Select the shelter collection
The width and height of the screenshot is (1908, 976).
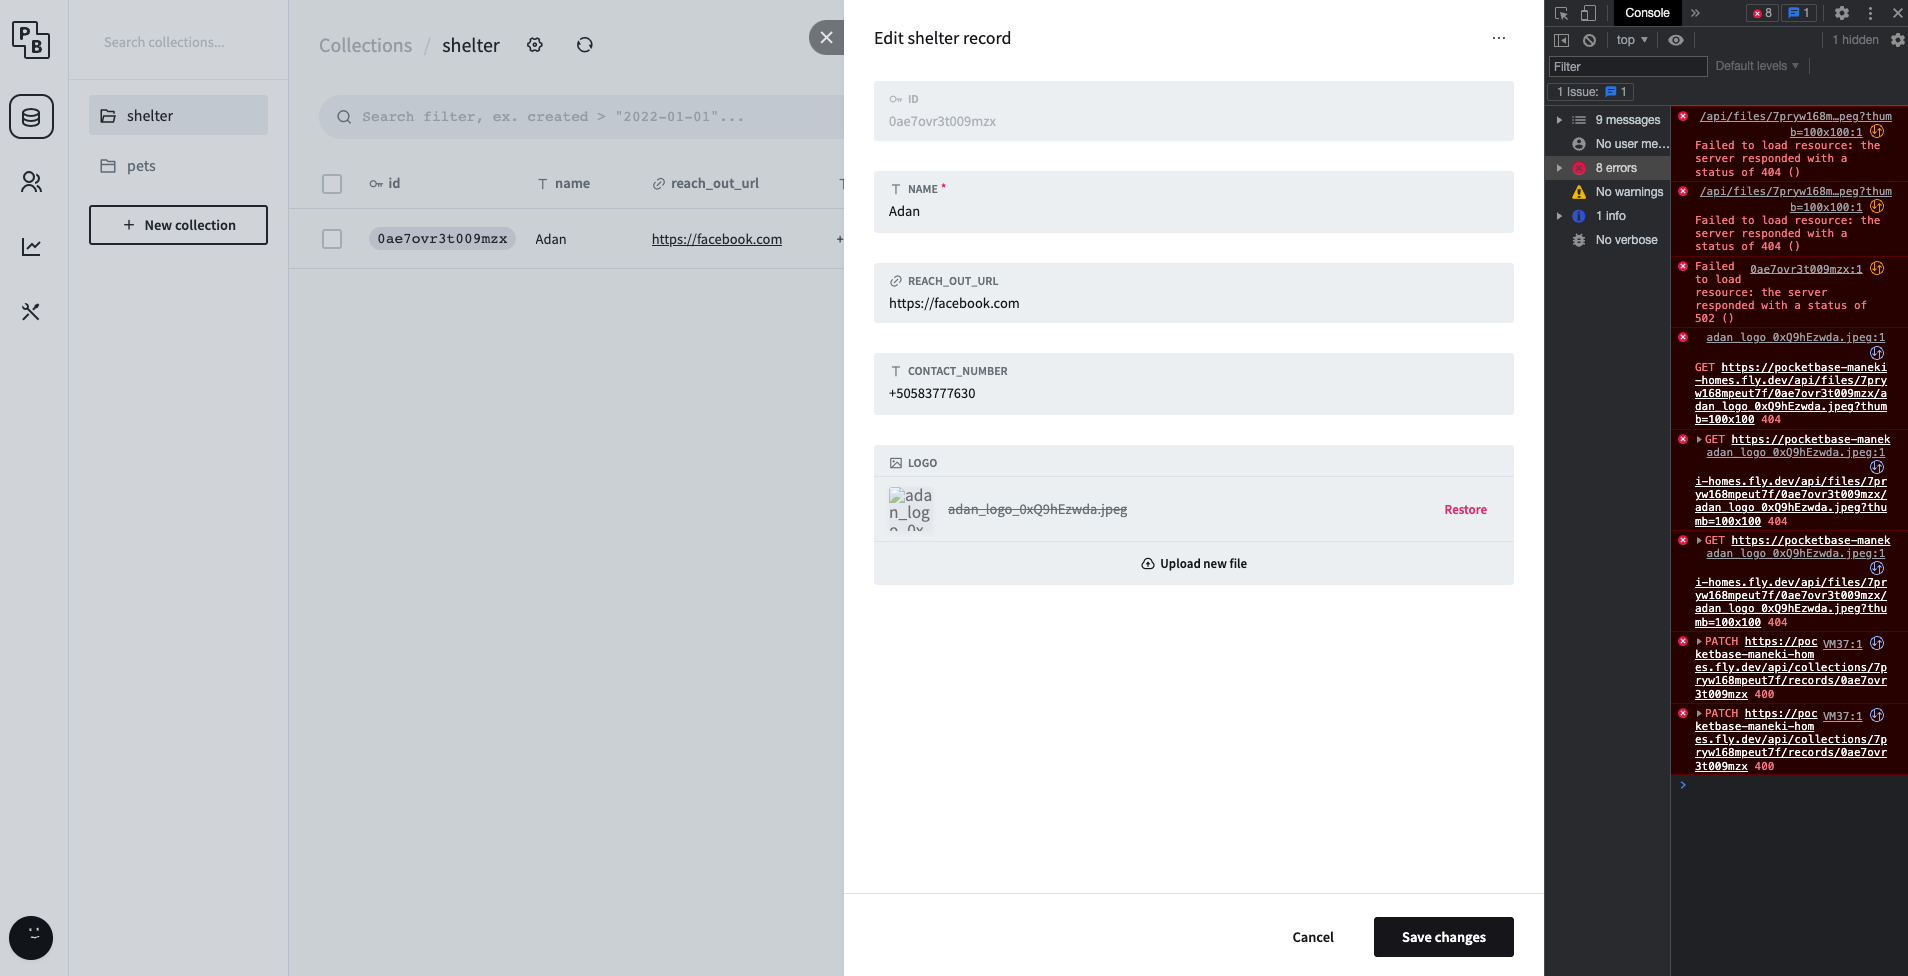[x=178, y=115]
